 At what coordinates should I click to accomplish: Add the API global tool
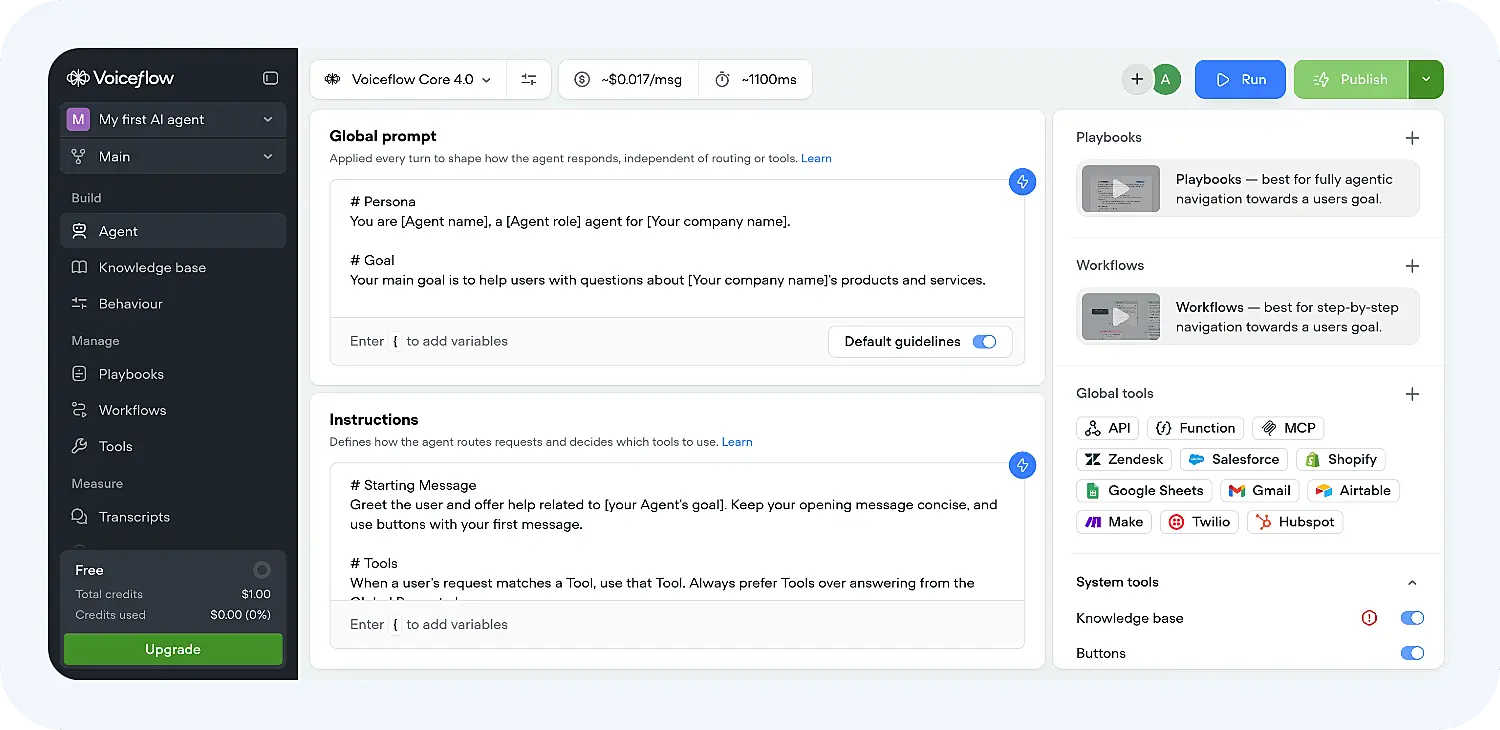pos(1108,428)
